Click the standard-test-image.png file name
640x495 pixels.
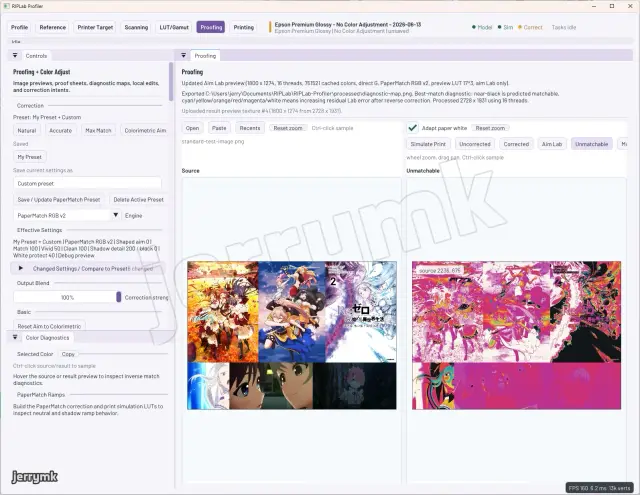213,142
